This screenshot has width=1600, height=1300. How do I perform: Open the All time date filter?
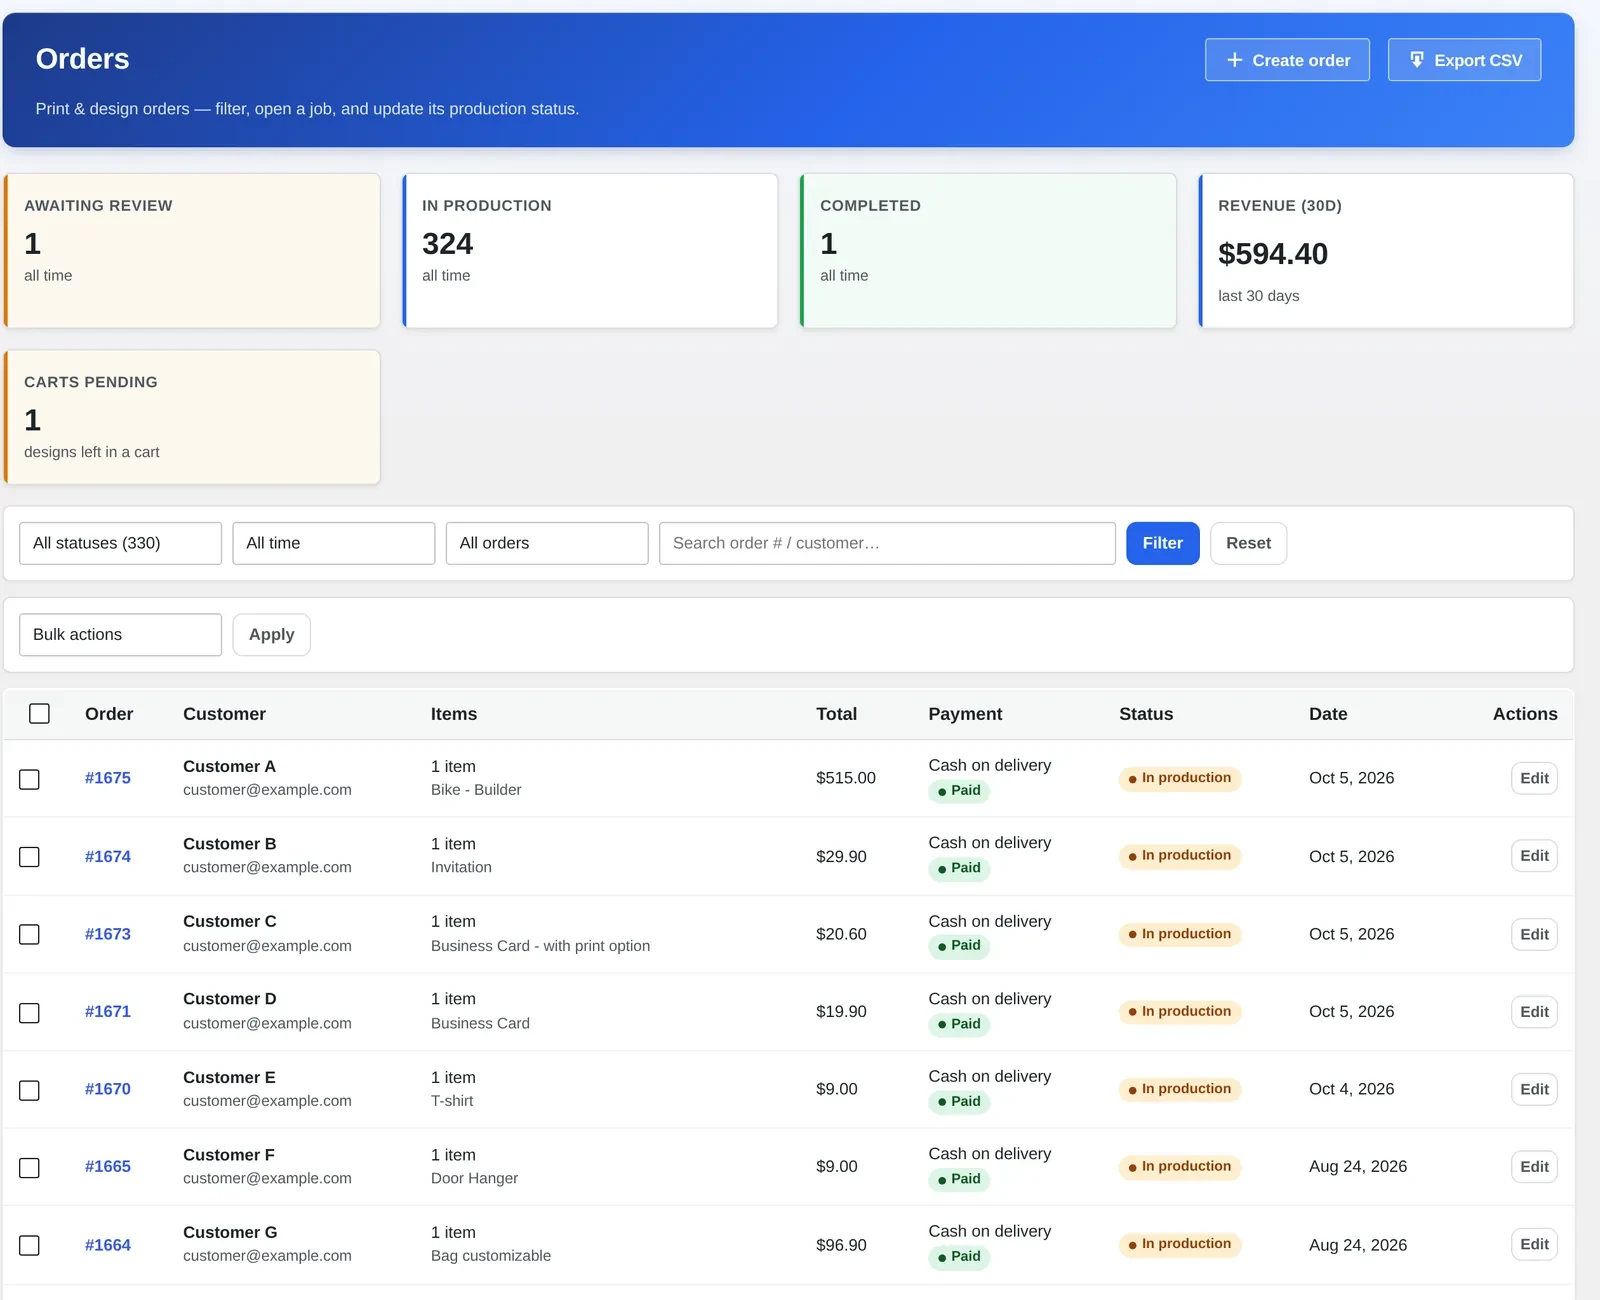coord(334,543)
